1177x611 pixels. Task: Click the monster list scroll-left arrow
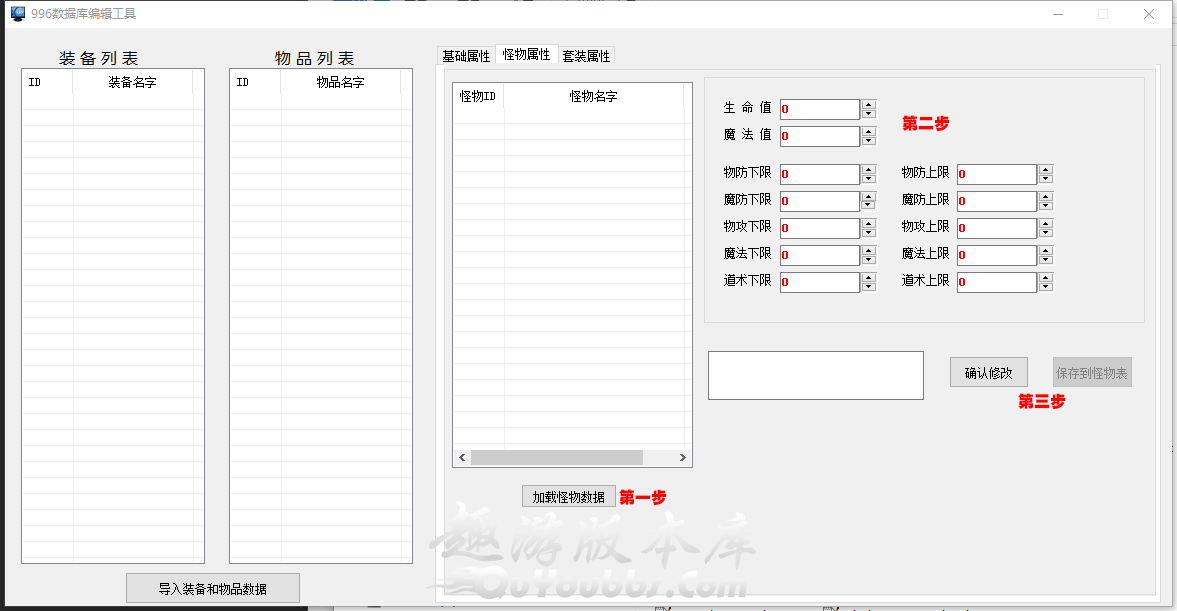point(462,457)
